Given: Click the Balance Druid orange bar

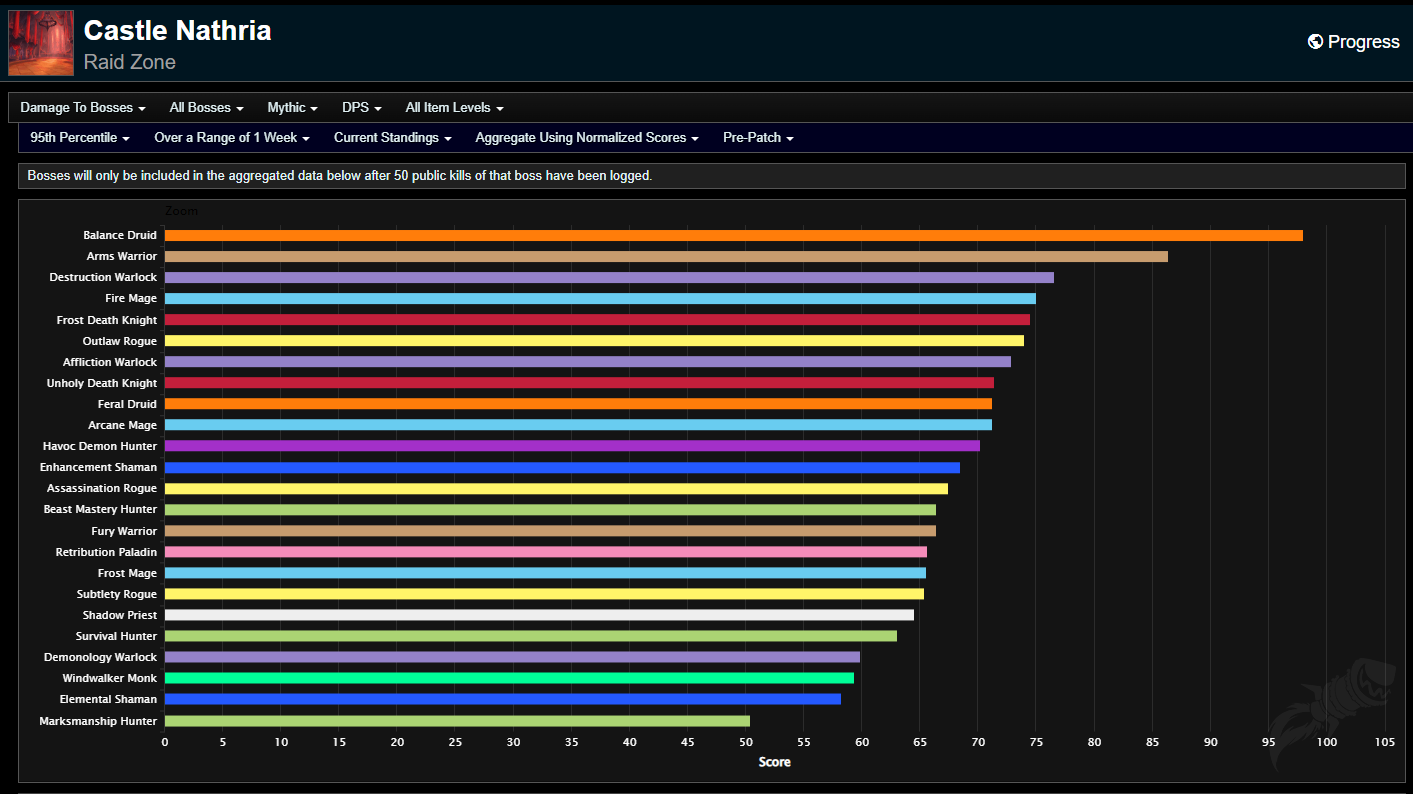Looking at the screenshot, I should pos(734,235).
